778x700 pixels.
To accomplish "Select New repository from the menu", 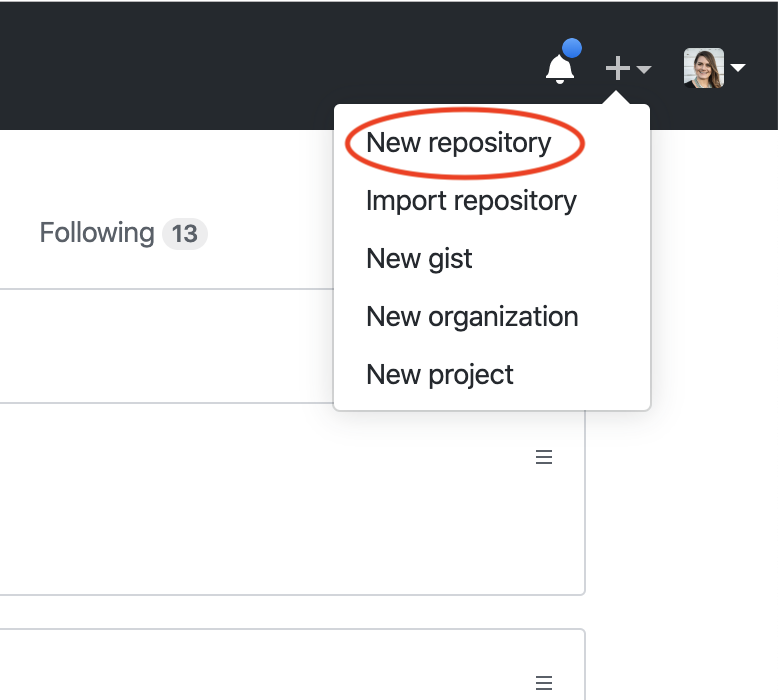I will pyautogui.click(x=459, y=142).
